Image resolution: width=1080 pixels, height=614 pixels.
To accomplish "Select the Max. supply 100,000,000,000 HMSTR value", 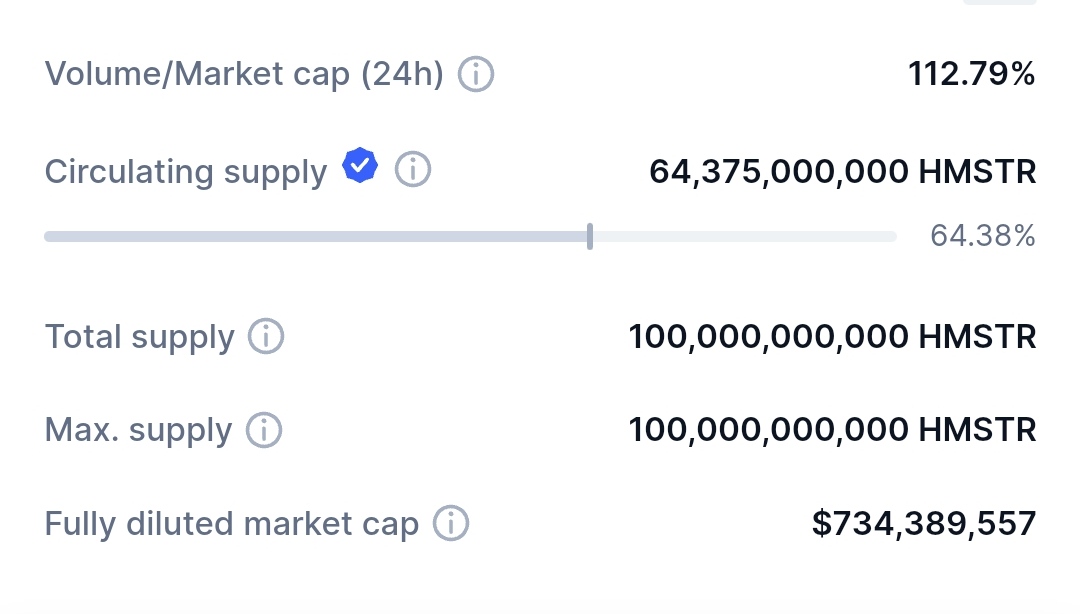I will tap(832, 430).
